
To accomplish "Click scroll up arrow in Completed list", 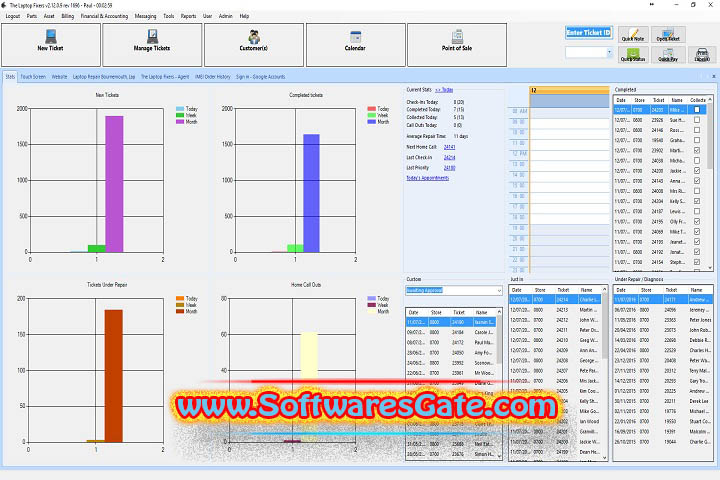I will point(710,99).
